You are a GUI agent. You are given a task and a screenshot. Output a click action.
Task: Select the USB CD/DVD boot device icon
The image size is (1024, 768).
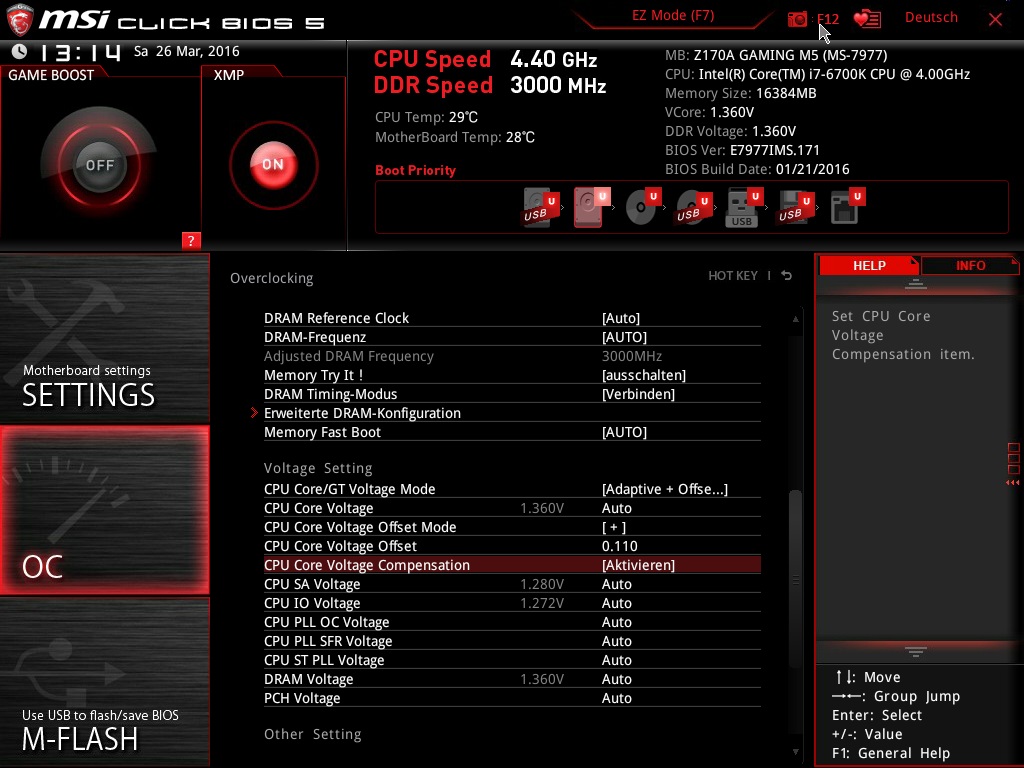694,208
